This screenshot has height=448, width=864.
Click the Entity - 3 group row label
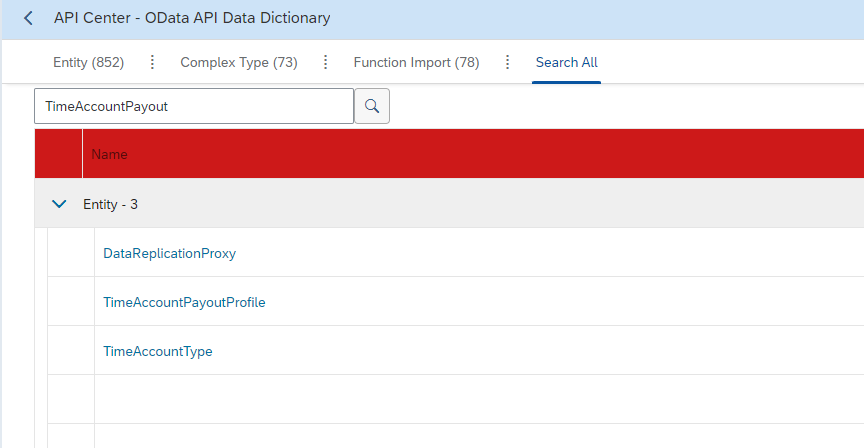coord(110,204)
